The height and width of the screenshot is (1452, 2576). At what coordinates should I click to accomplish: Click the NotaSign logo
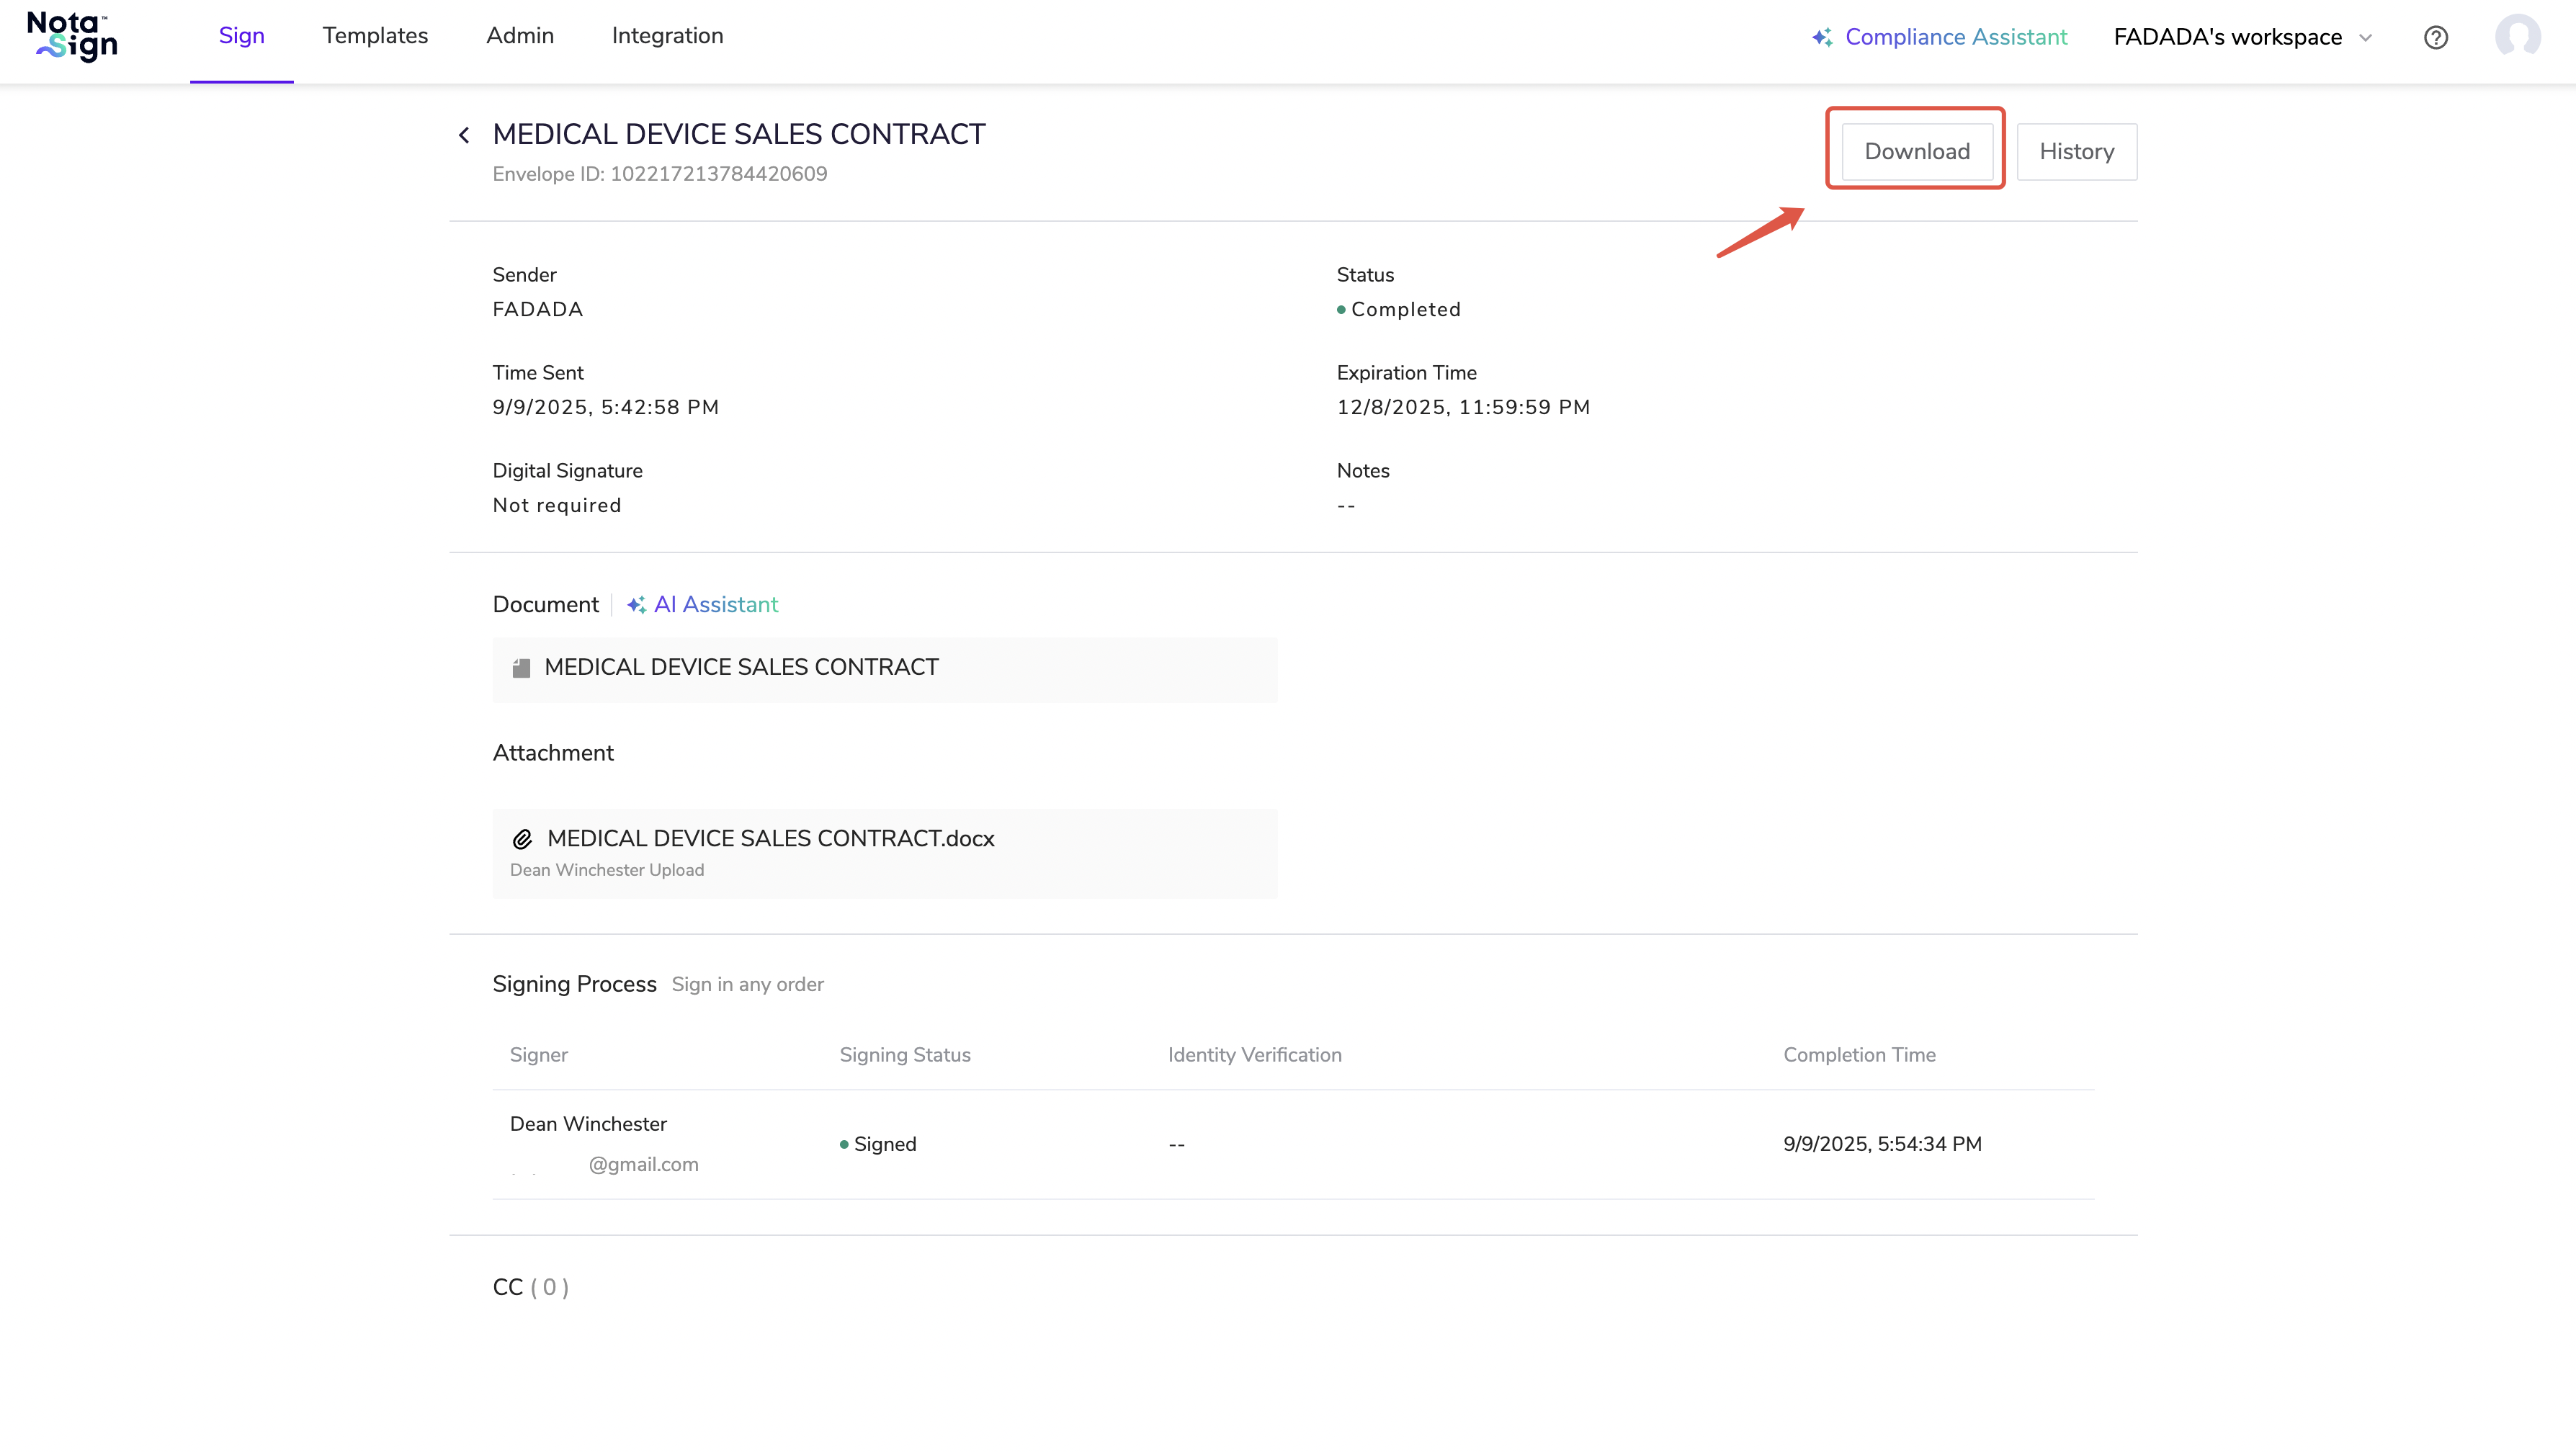tap(72, 37)
